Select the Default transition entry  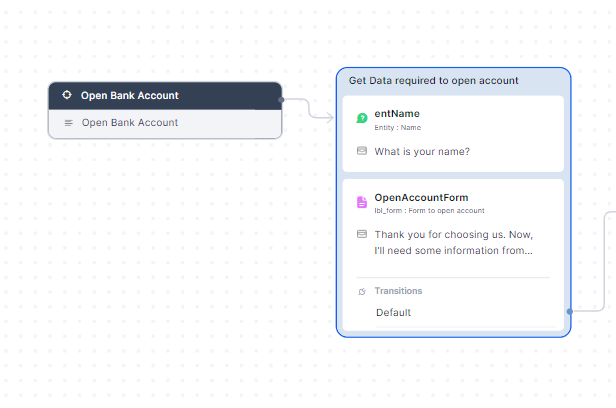(x=393, y=313)
